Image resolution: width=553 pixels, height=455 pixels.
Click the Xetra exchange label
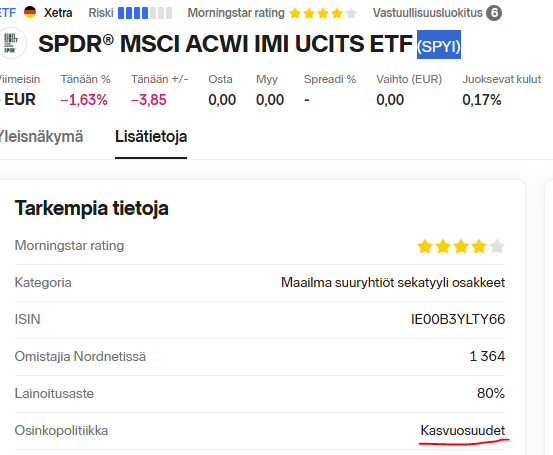pyautogui.click(x=58, y=13)
